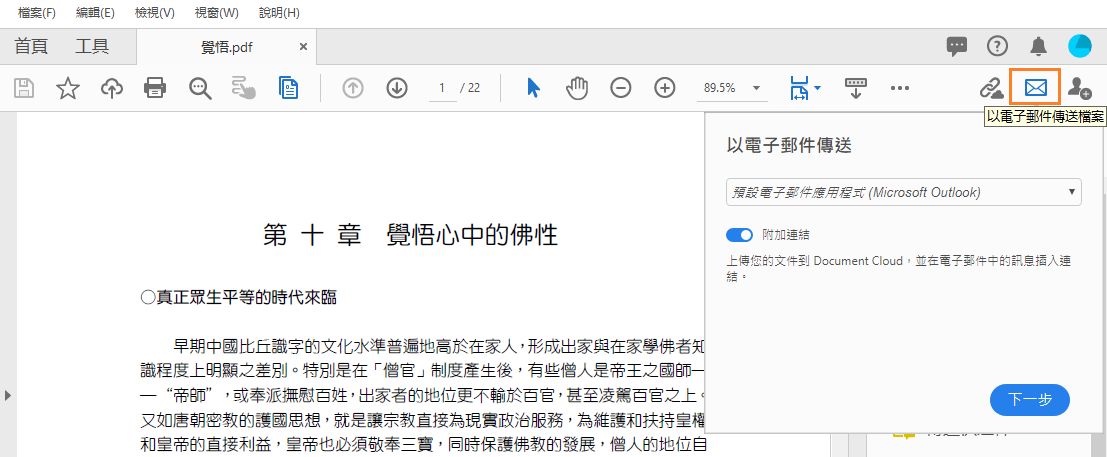Open the 89.5% zoom level dropdown
Viewport: 1107px width, 457px height.
pos(731,88)
